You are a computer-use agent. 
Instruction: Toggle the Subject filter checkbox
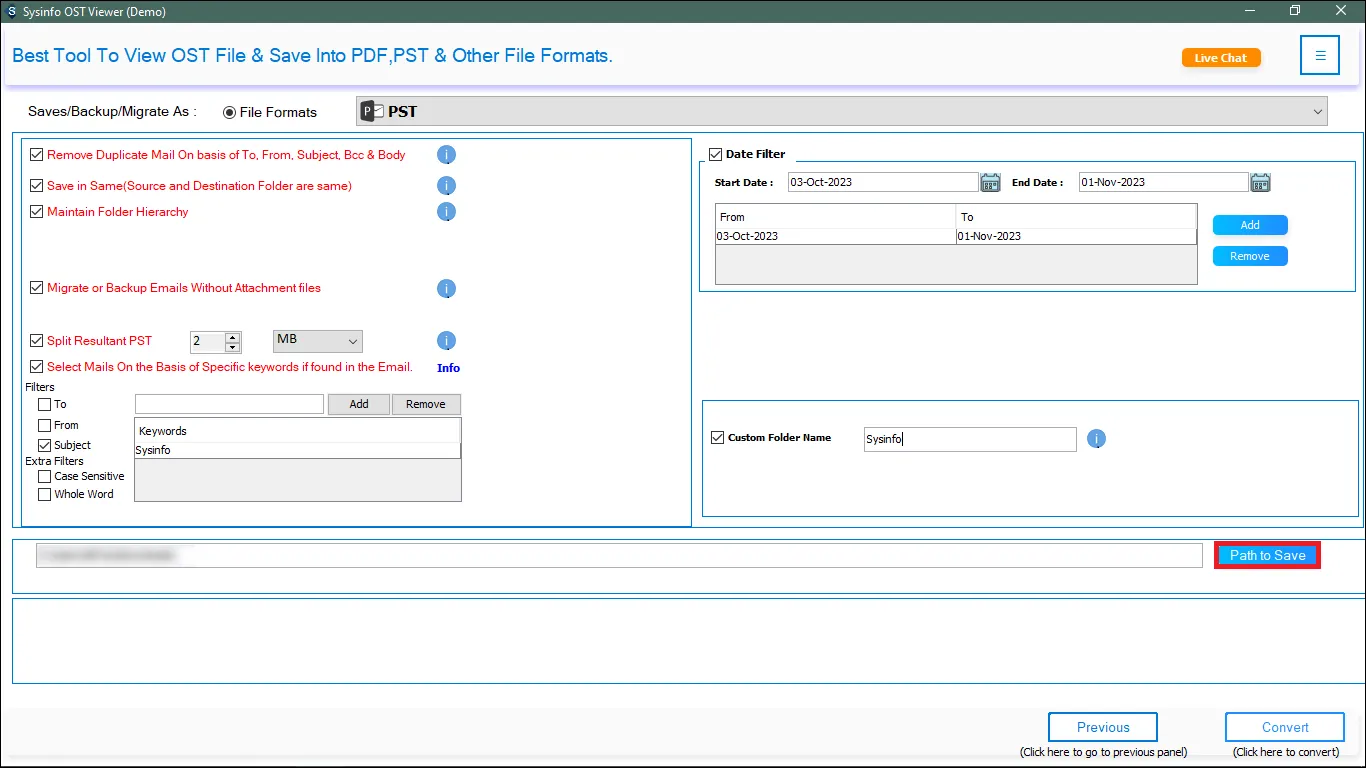pos(44,445)
